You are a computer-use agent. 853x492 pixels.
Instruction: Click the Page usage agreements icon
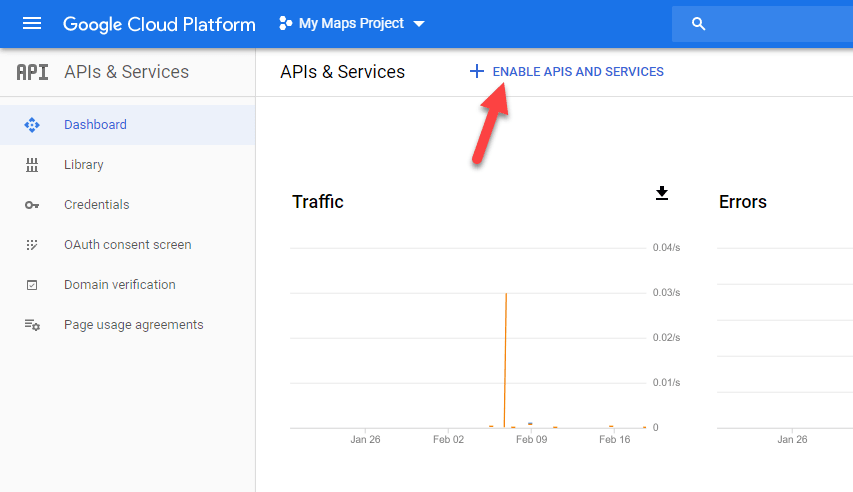tap(32, 325)
